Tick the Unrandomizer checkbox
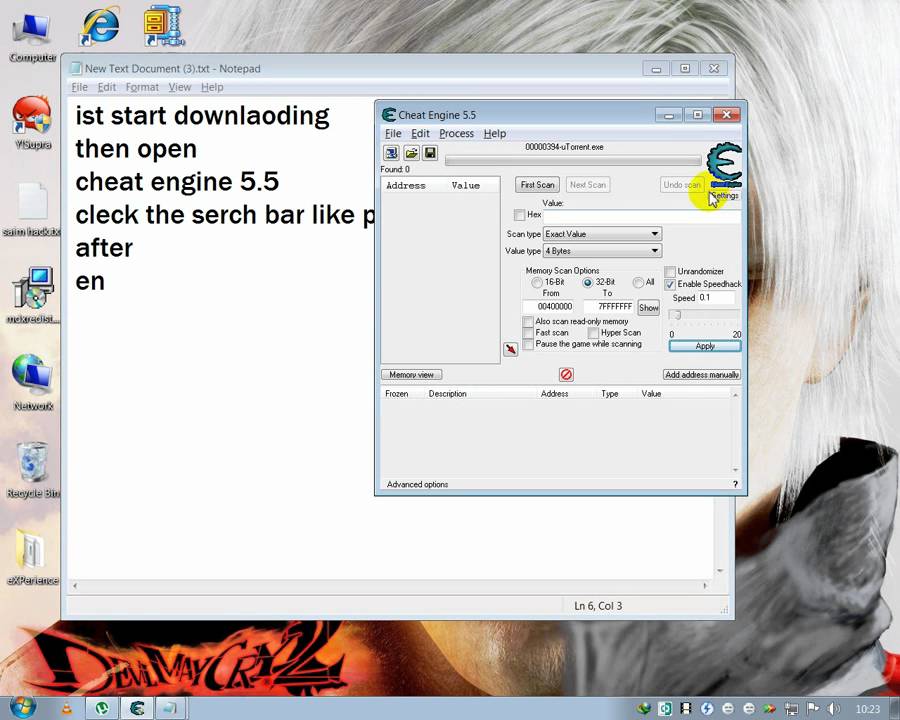The width and height of the screenshot is (900, 720). pyautogui.click(x=670, y=272)
